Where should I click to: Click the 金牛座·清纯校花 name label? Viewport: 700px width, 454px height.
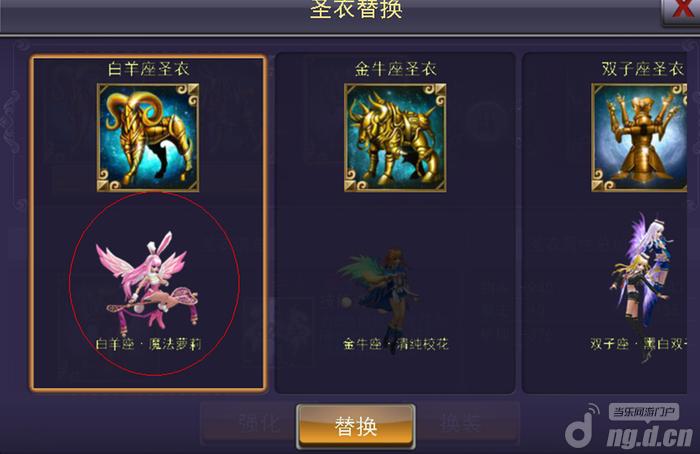tap(395, 344)
